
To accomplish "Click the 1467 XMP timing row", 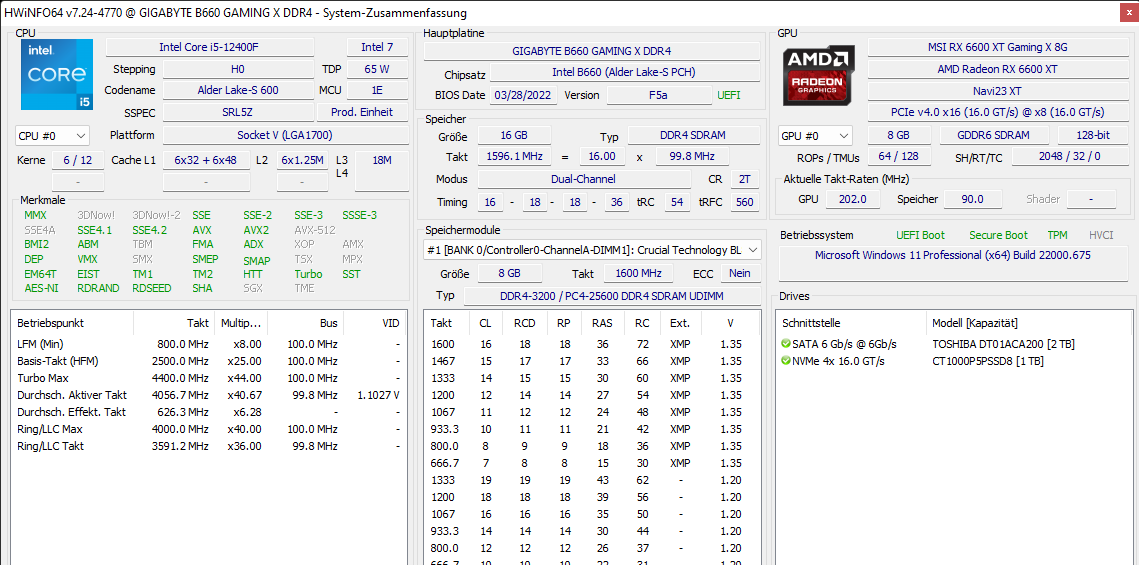I will pos(591,361).
